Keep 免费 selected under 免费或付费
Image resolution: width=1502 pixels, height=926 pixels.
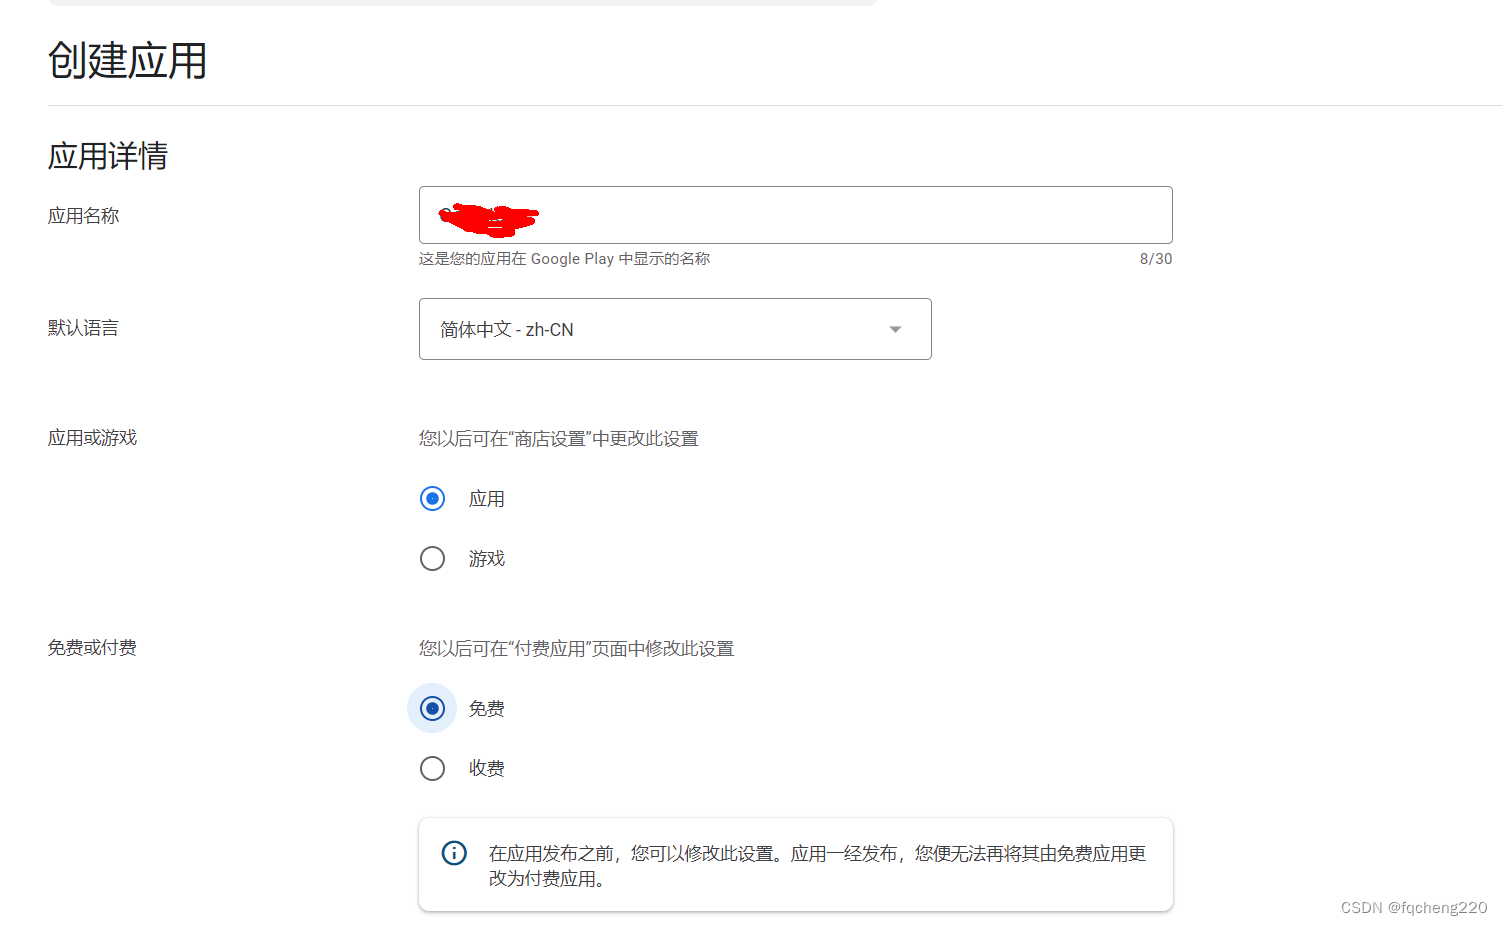pos(432,708)
